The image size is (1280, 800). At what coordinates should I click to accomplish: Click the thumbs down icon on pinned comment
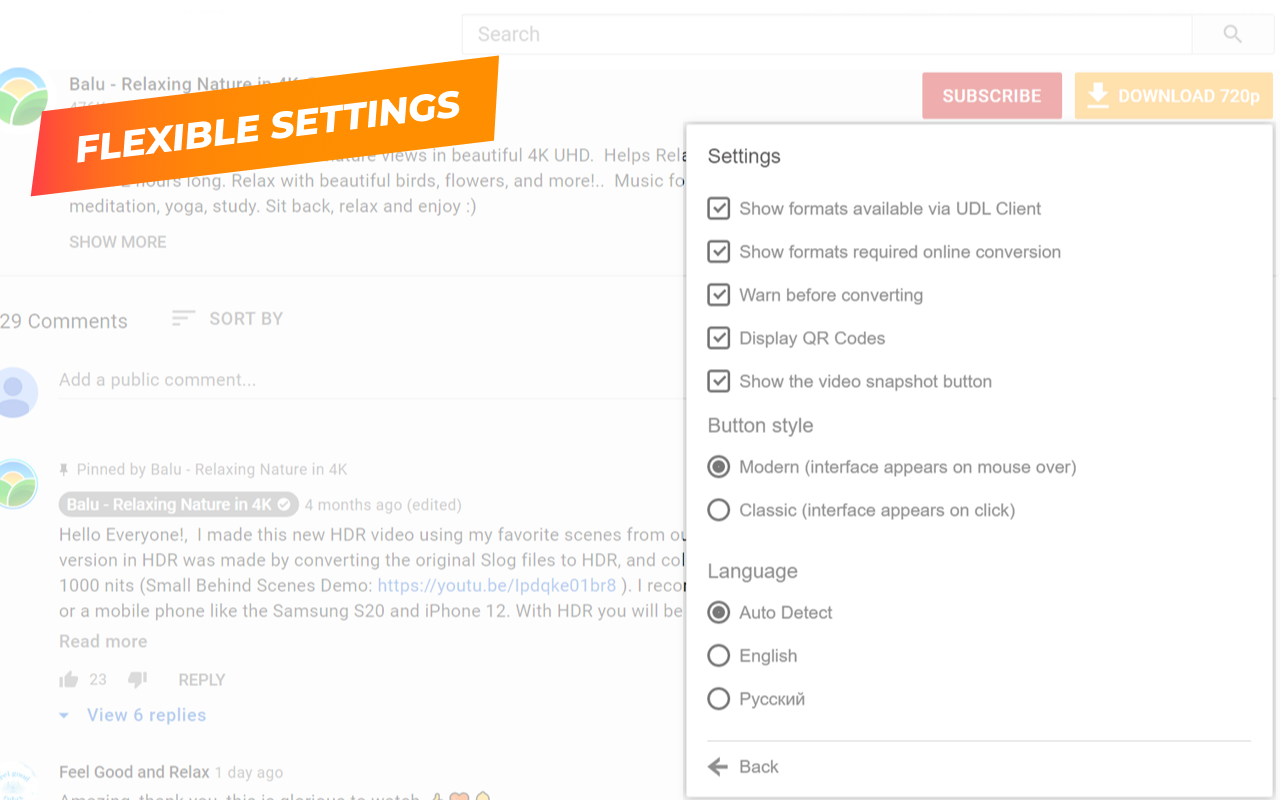tap(137, 680)
